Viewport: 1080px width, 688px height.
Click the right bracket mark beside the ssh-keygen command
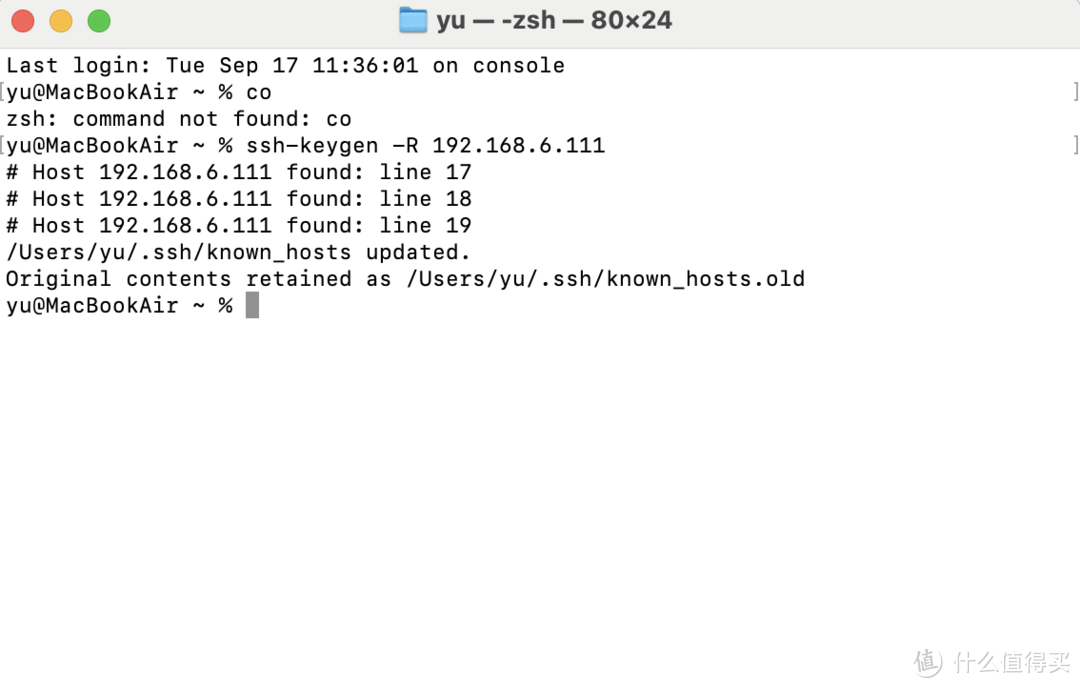point(1076,145)
